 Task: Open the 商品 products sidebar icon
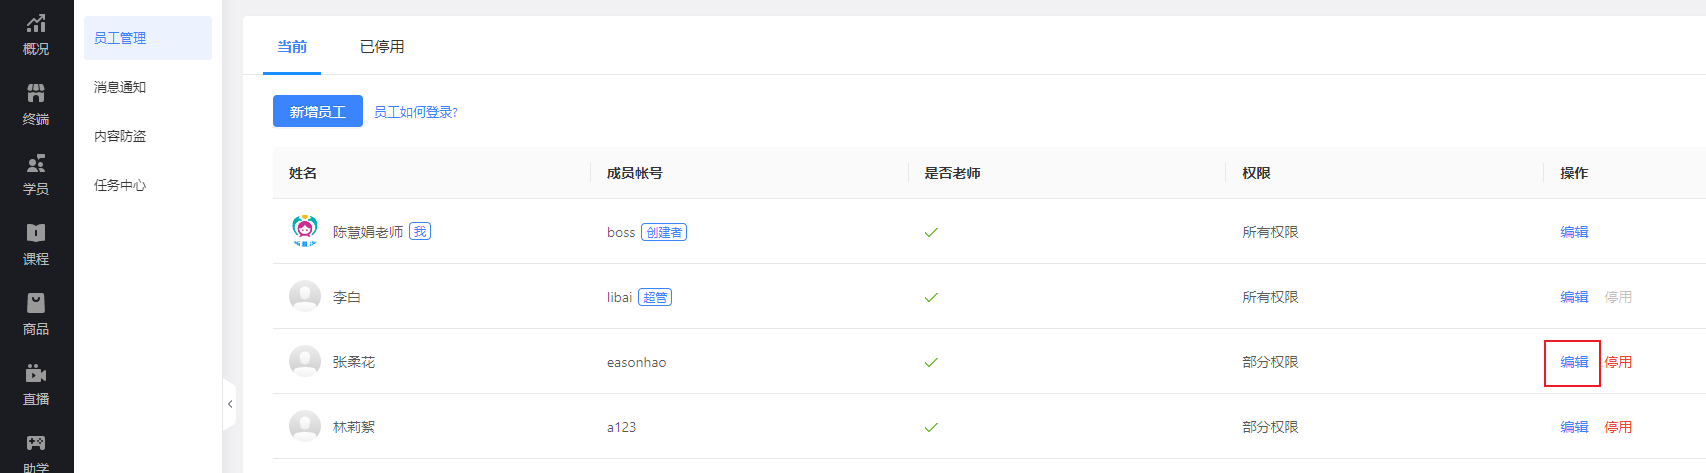tap(36, 303)
